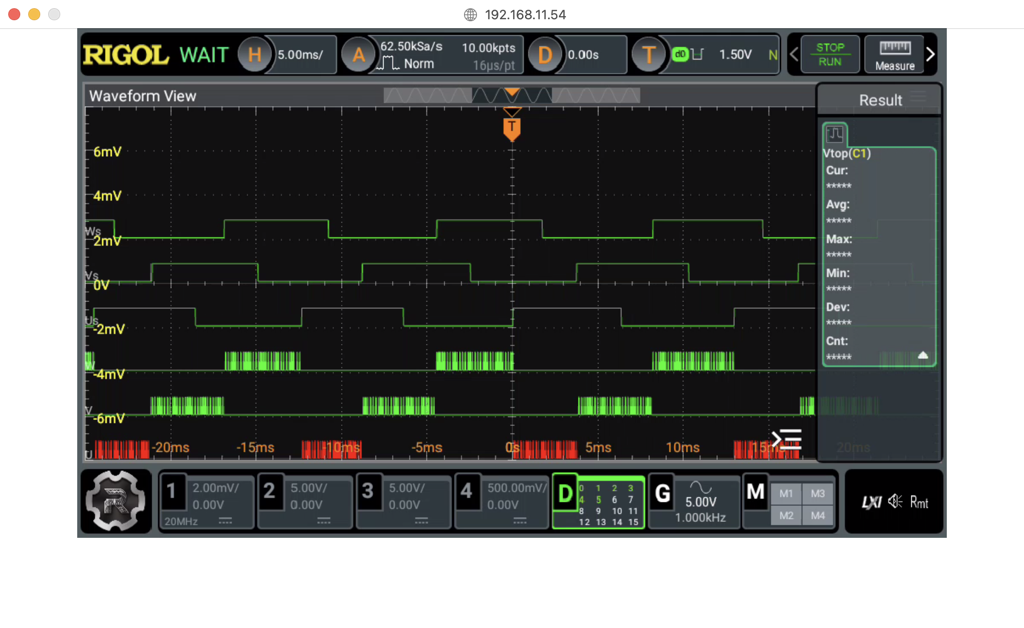Open the horizontal timebase H menu
Image resolution: width=1024 pixels, height=628 pixels.
point(254,55)
